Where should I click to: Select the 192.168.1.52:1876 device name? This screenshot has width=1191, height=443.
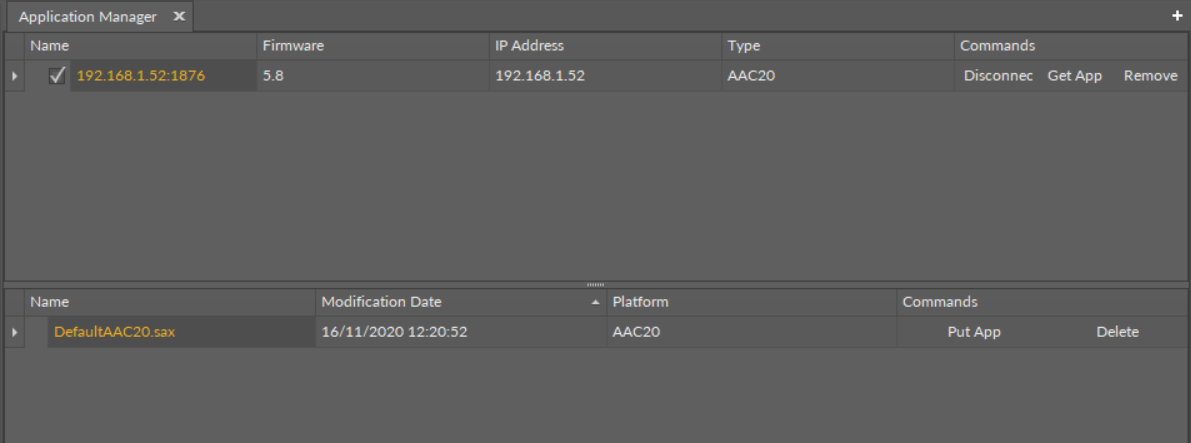[141, 76]
